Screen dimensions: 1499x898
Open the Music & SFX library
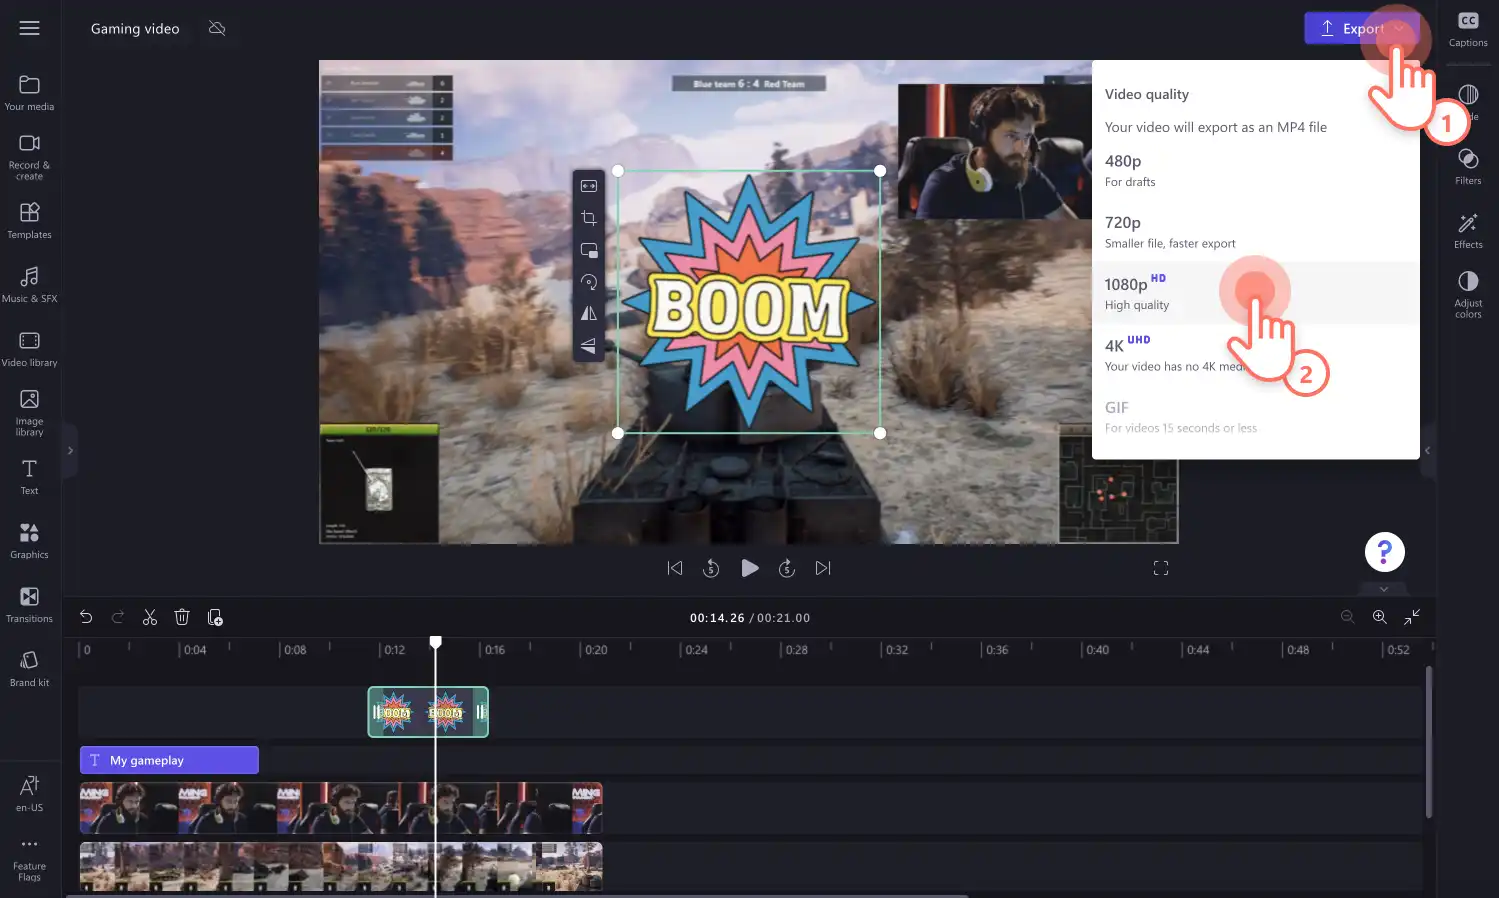click(29, 285)
